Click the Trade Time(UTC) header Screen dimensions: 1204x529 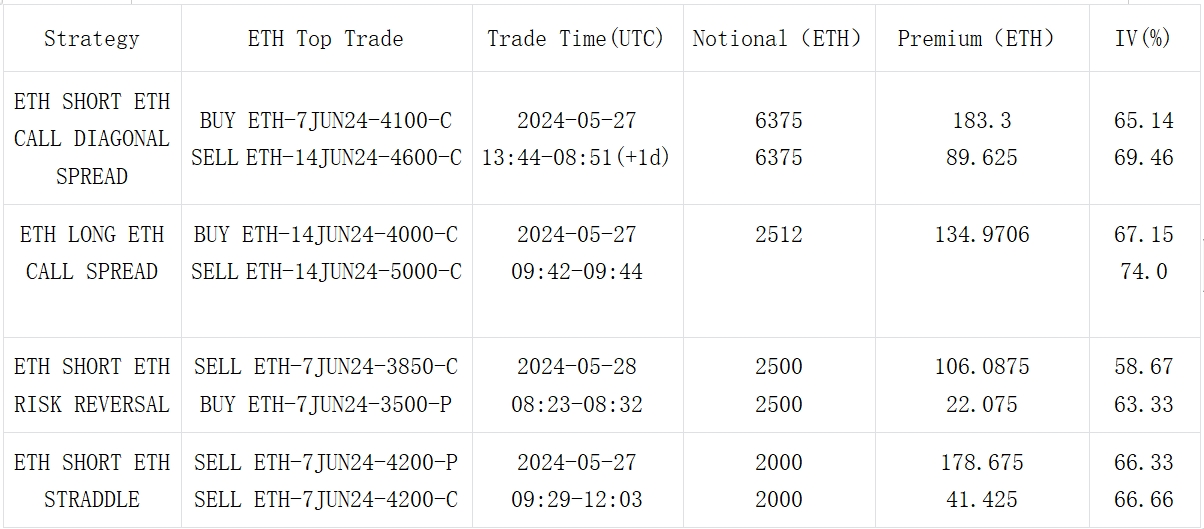pos(576,39)
